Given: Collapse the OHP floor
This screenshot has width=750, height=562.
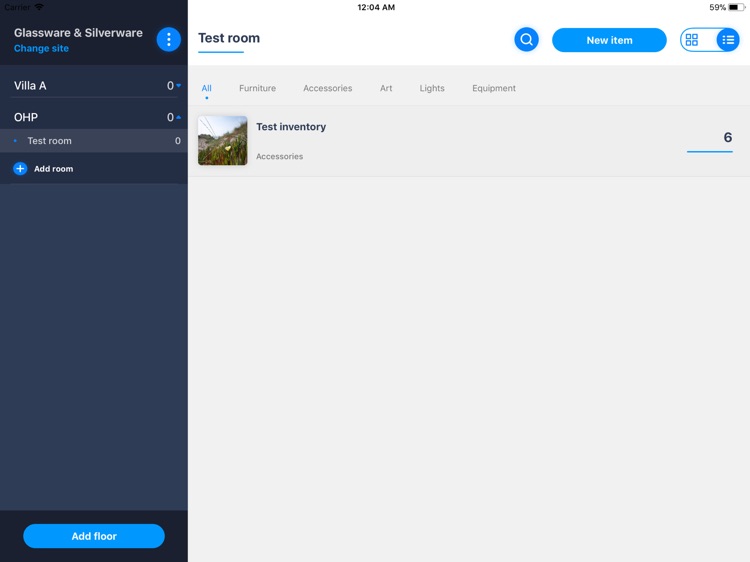Looking at the screenshot, I should [x=178, y=117].
